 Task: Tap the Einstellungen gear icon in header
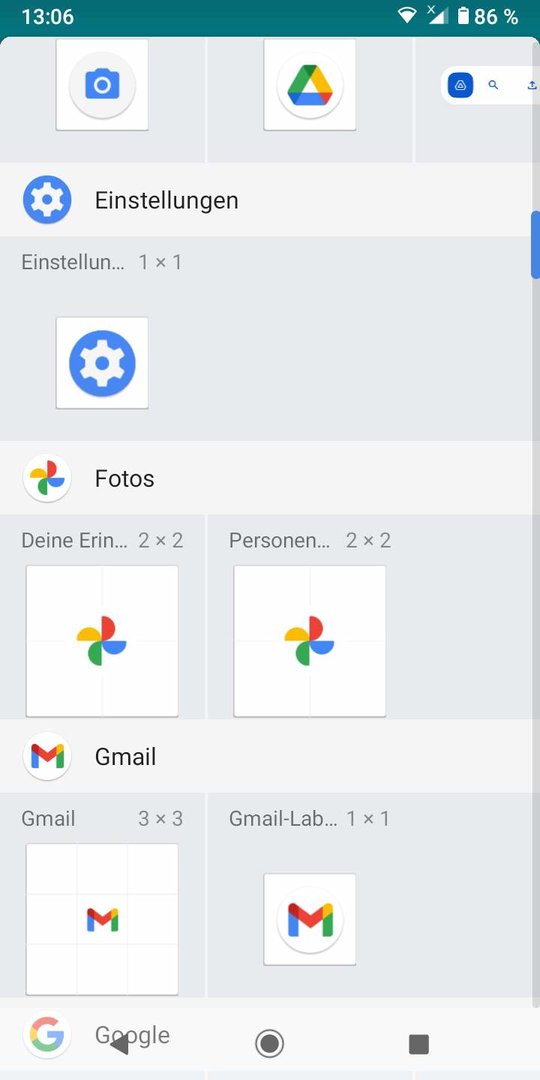[47, 200]
